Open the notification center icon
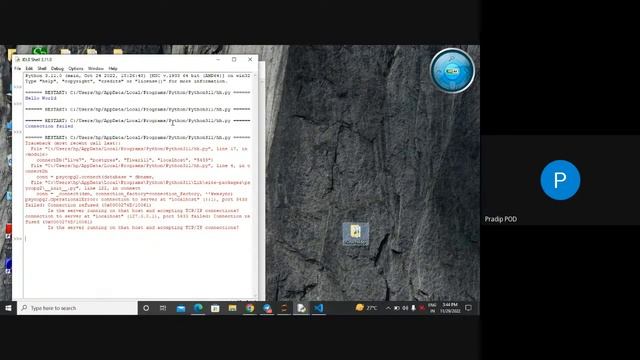The height and width of the screenshot is (360, 640). coord(469,308)
